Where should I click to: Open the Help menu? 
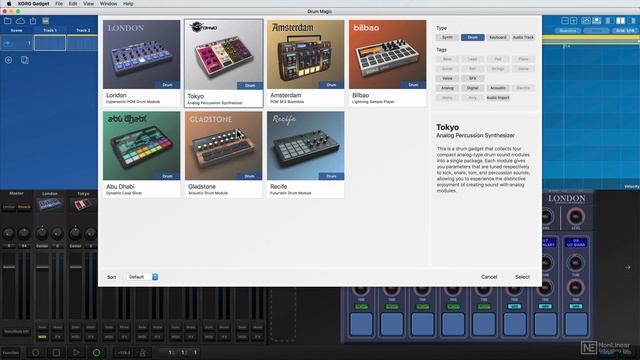click(x=128, y=3)
